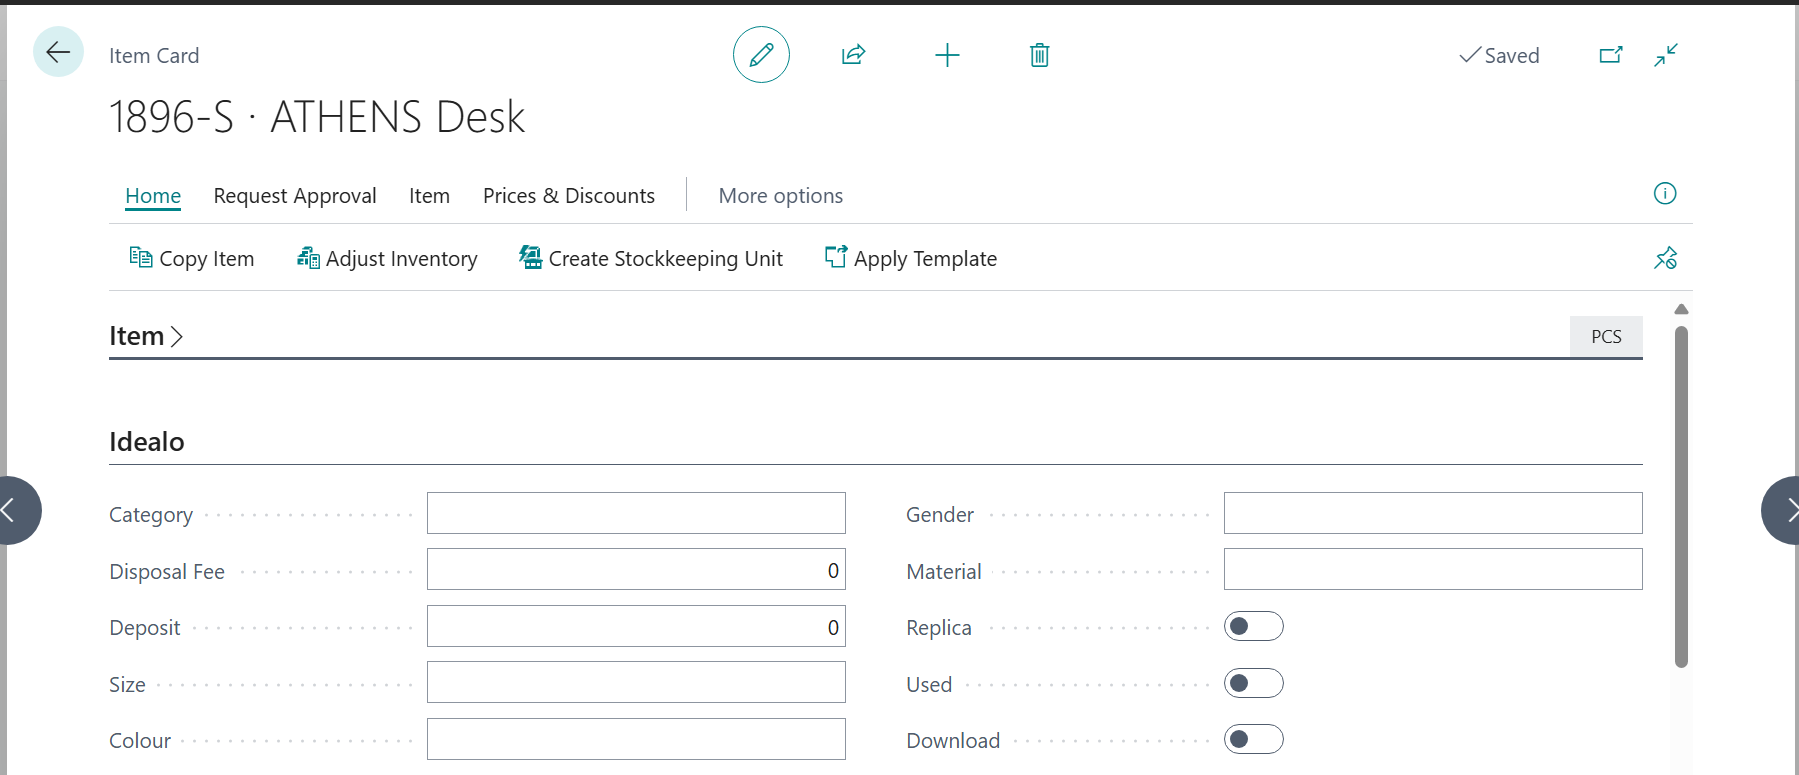Click the pin action bar icon
This screenshot has height=775, width=1799.
[x=1665, y=259]
